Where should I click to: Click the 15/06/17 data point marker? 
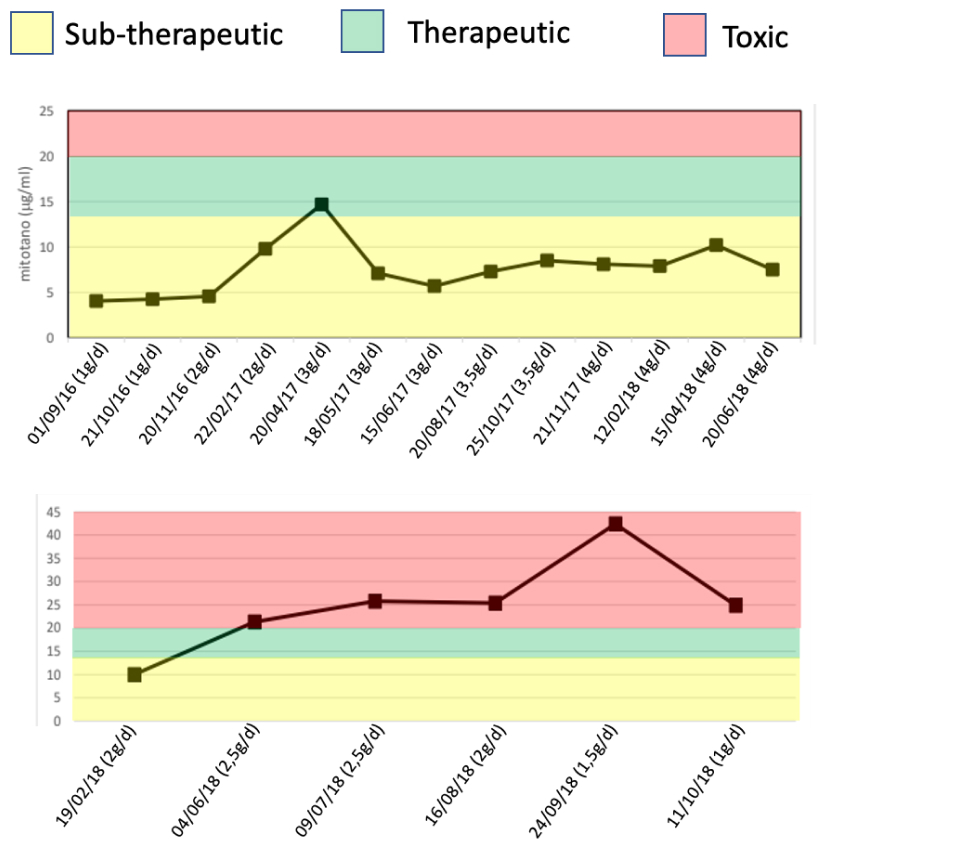pos(434,286)
